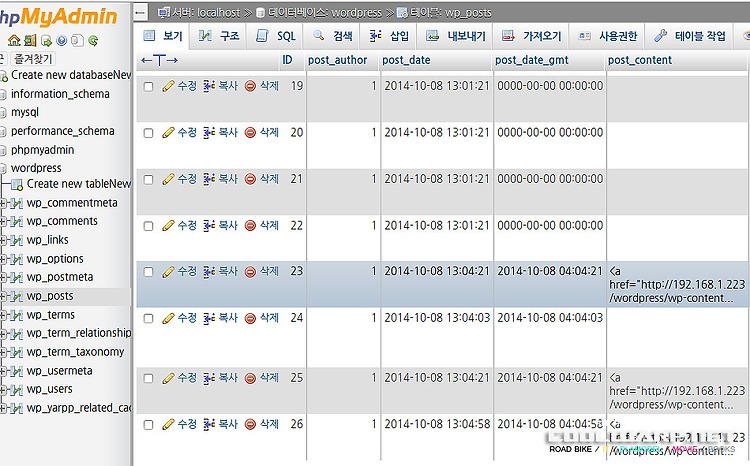Screen dimensions: 750x466
Task: Open the 구조 (Structure) tab
Action: point(219,36)
